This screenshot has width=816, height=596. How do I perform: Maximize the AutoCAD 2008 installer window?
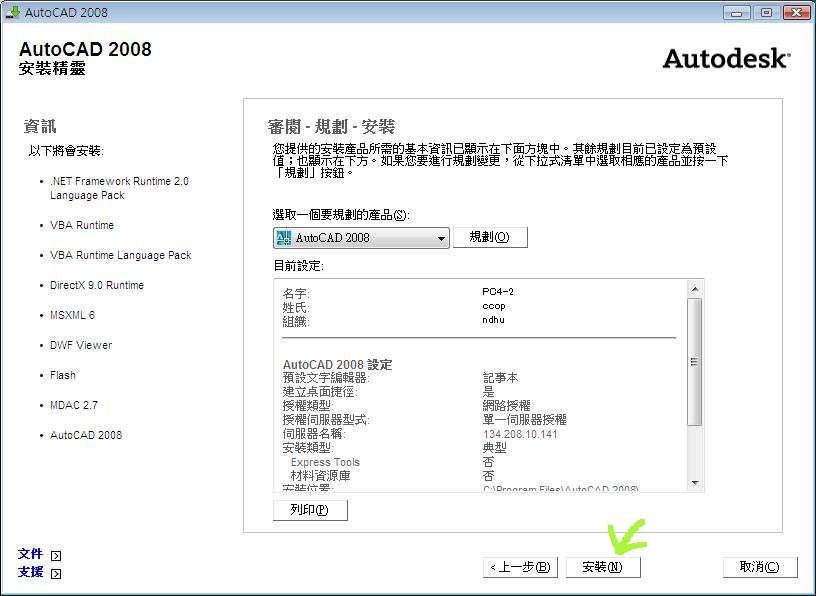(x=766, y=12)
